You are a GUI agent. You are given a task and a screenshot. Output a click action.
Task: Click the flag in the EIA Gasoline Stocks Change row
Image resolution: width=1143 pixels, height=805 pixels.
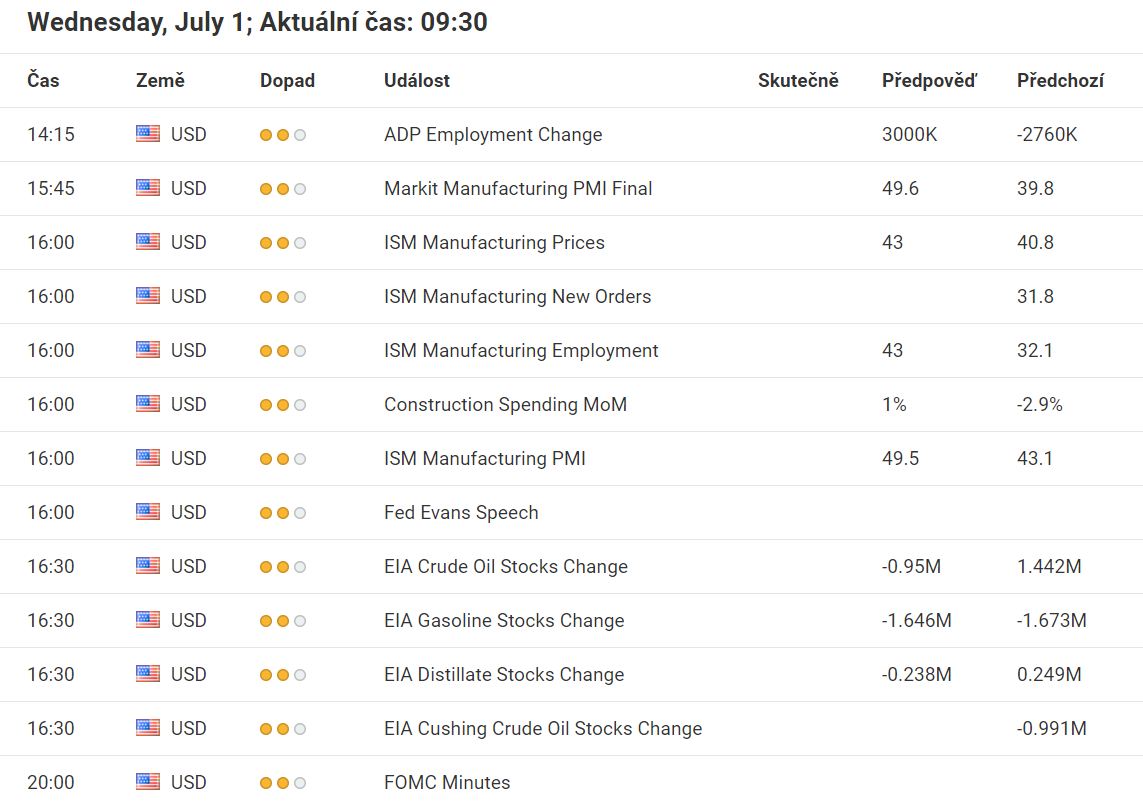(x=148, y=620)
